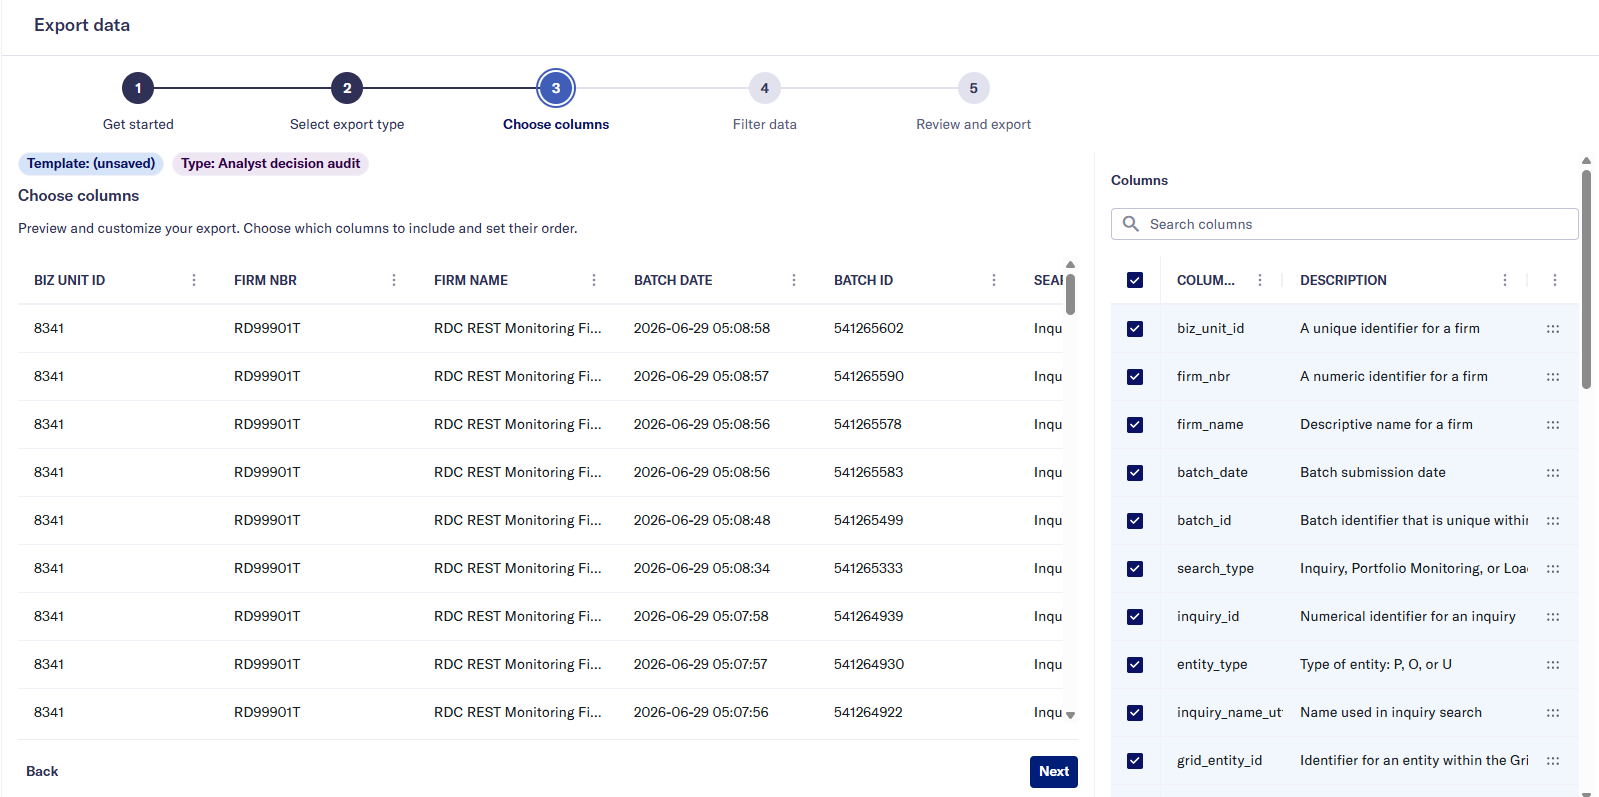Screen dimensions: 1599x797
Task: Jump to step 5 Review and export
Action: pos(974,88)
